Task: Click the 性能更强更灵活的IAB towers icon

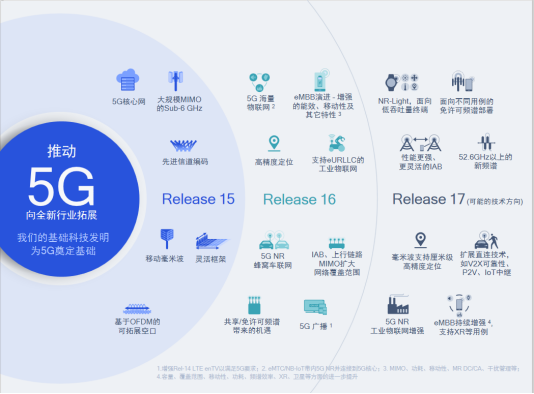Action: (x=421, y=143)
